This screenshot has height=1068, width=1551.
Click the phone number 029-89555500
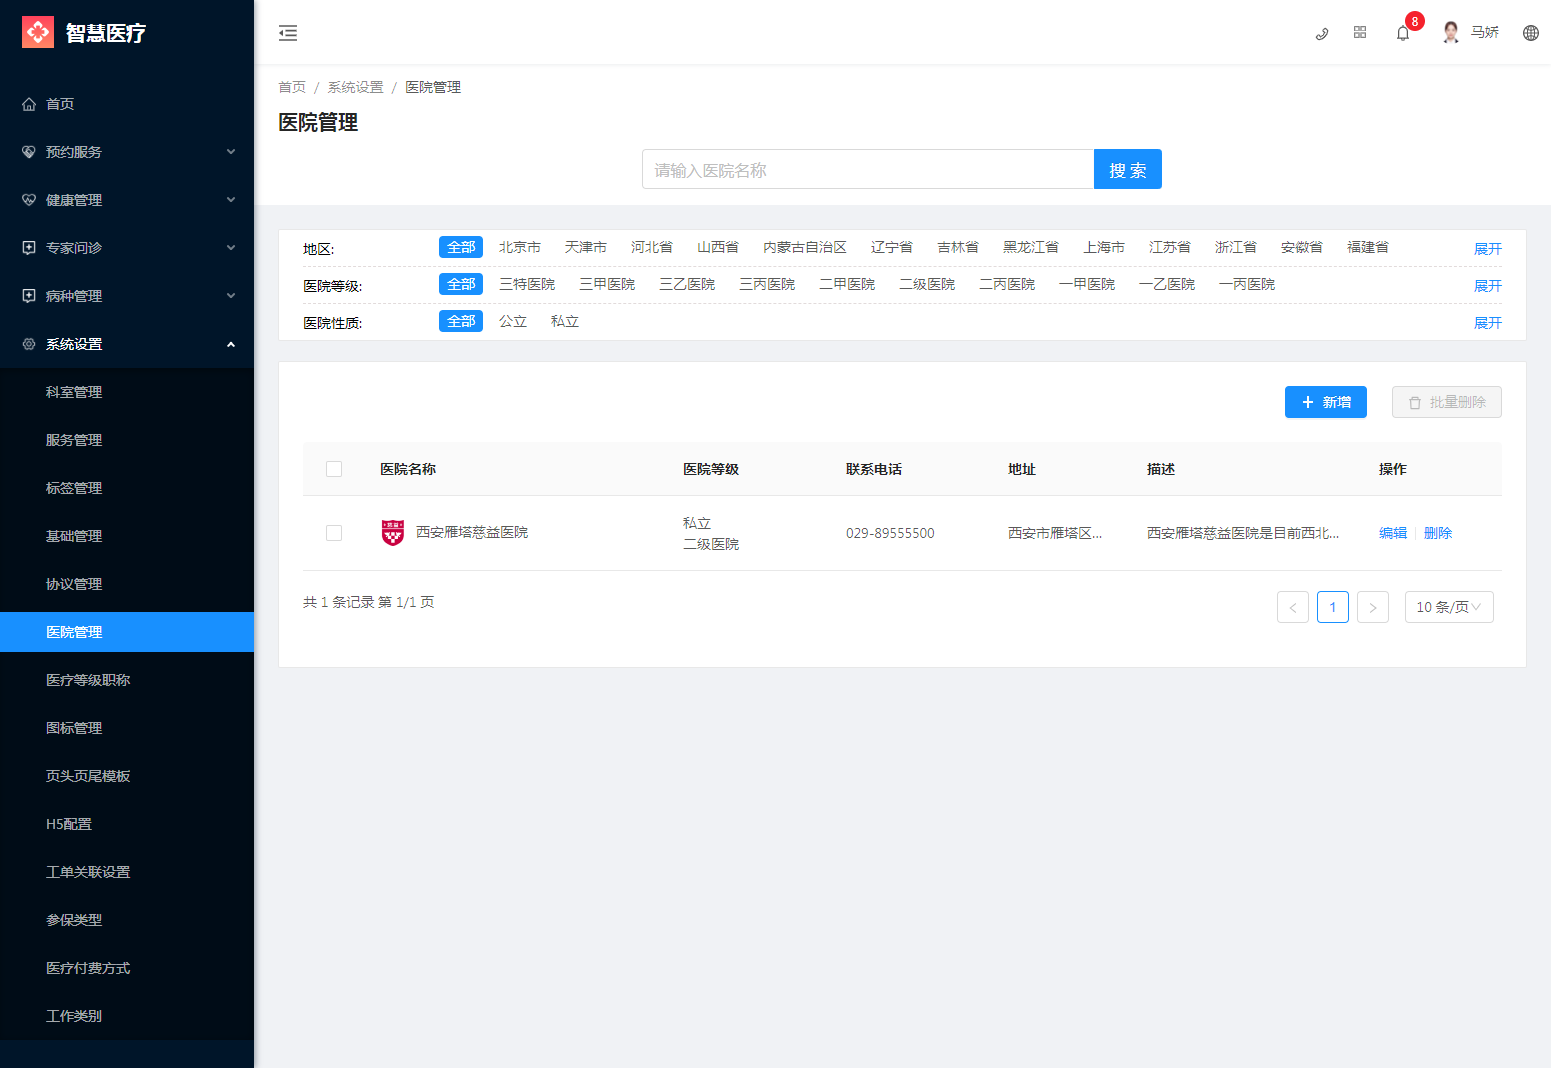click(890, 533)
